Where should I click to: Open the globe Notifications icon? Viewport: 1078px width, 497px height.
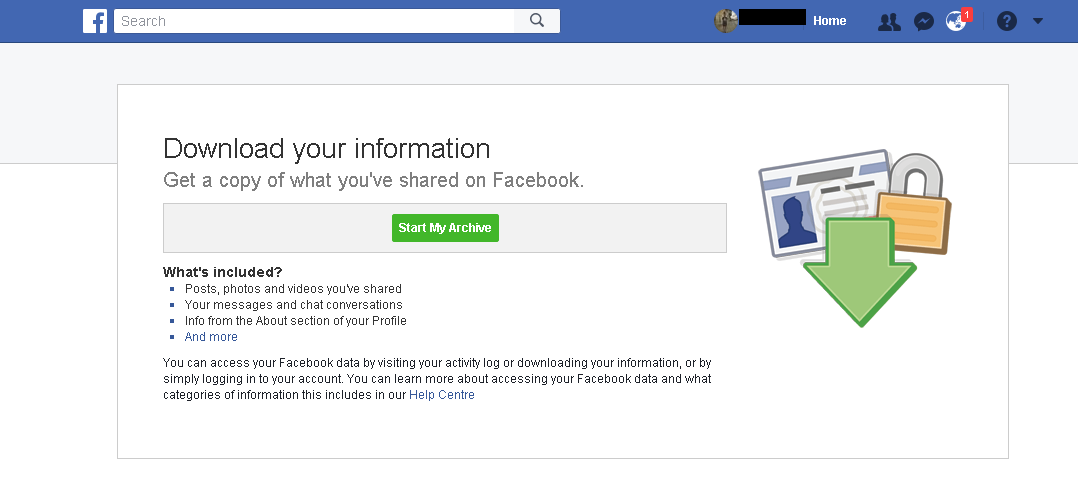pyautogui.click(x=956, y=21)
